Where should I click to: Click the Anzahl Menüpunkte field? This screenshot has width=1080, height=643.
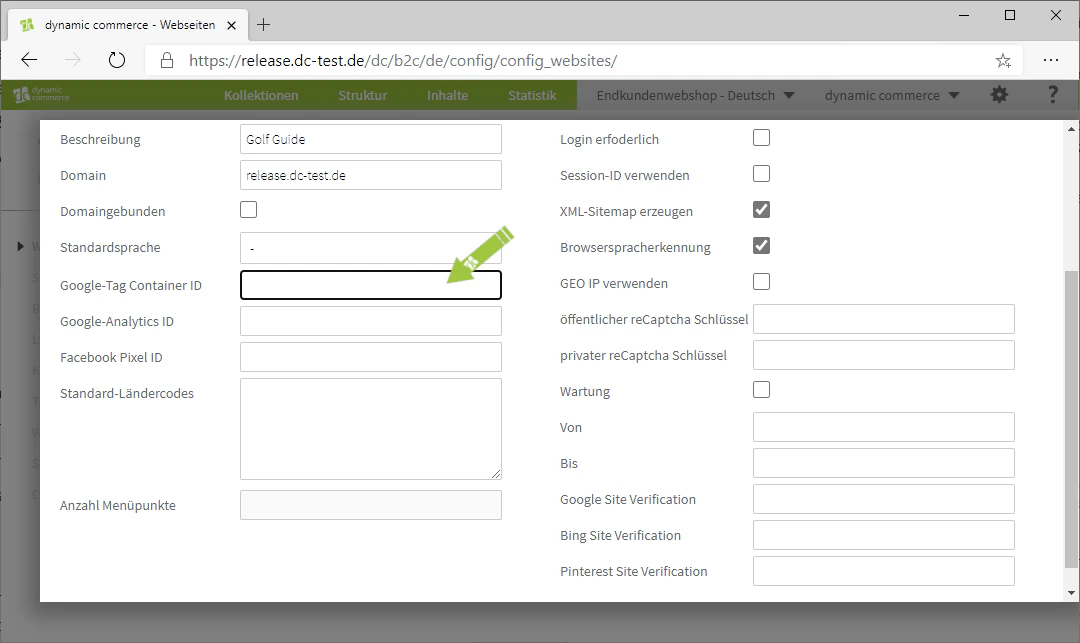coord(371,505)
